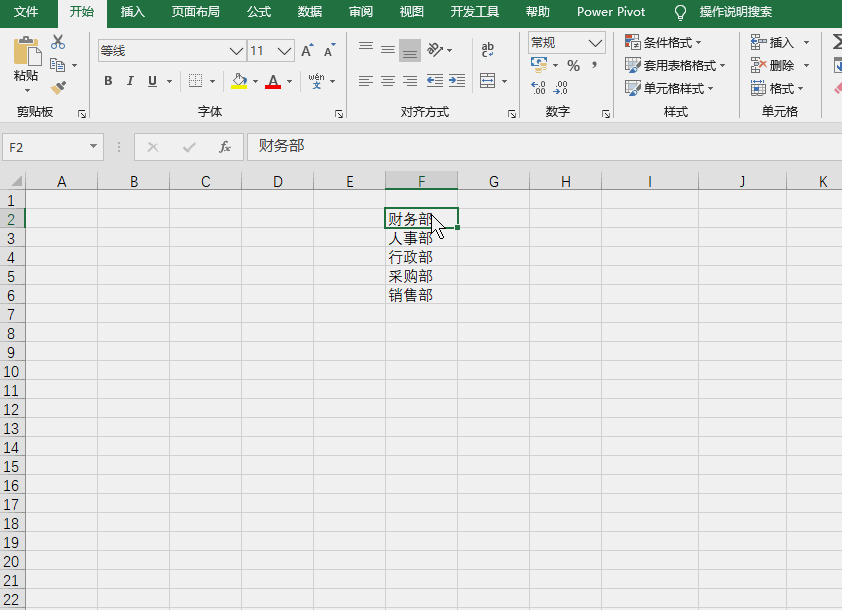Click the Percent Style icon
The width and height of the screenshot is (842, 610).
(574, 66)
